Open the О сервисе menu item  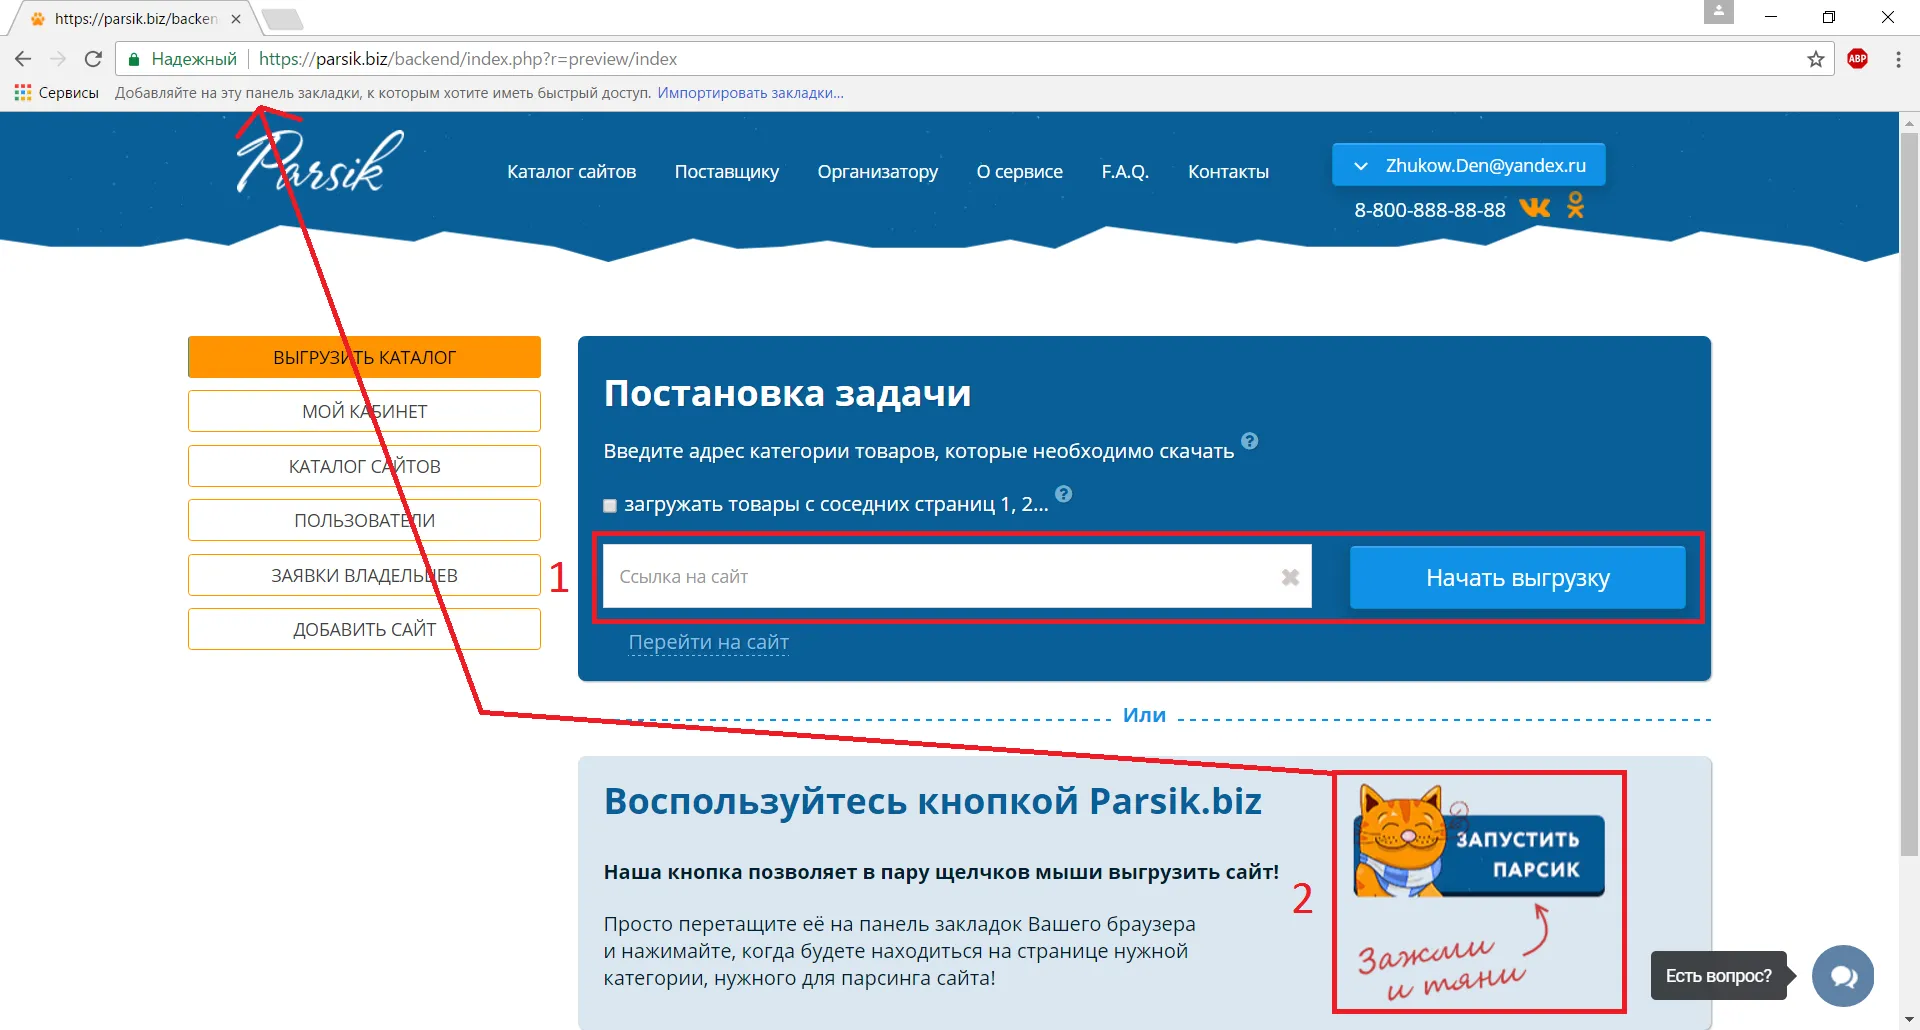(x=1020, y=172)
